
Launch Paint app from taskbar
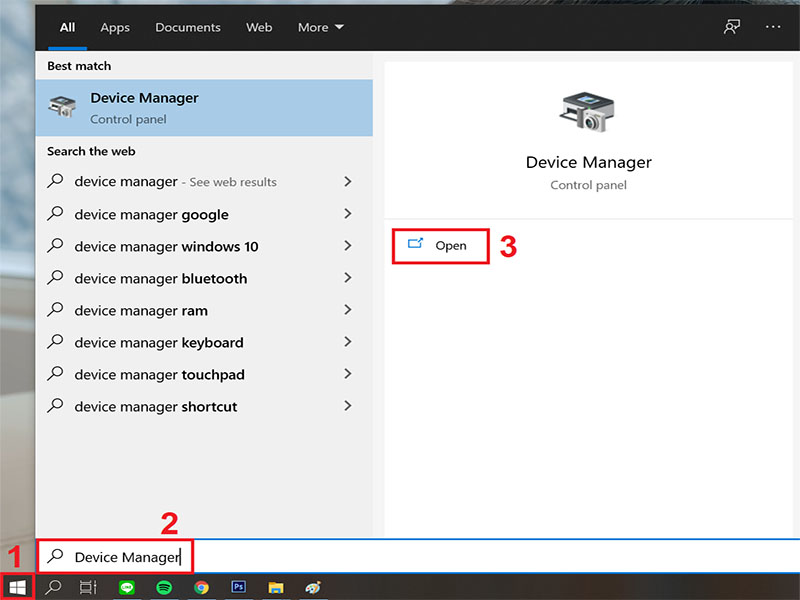click(313, 587)
